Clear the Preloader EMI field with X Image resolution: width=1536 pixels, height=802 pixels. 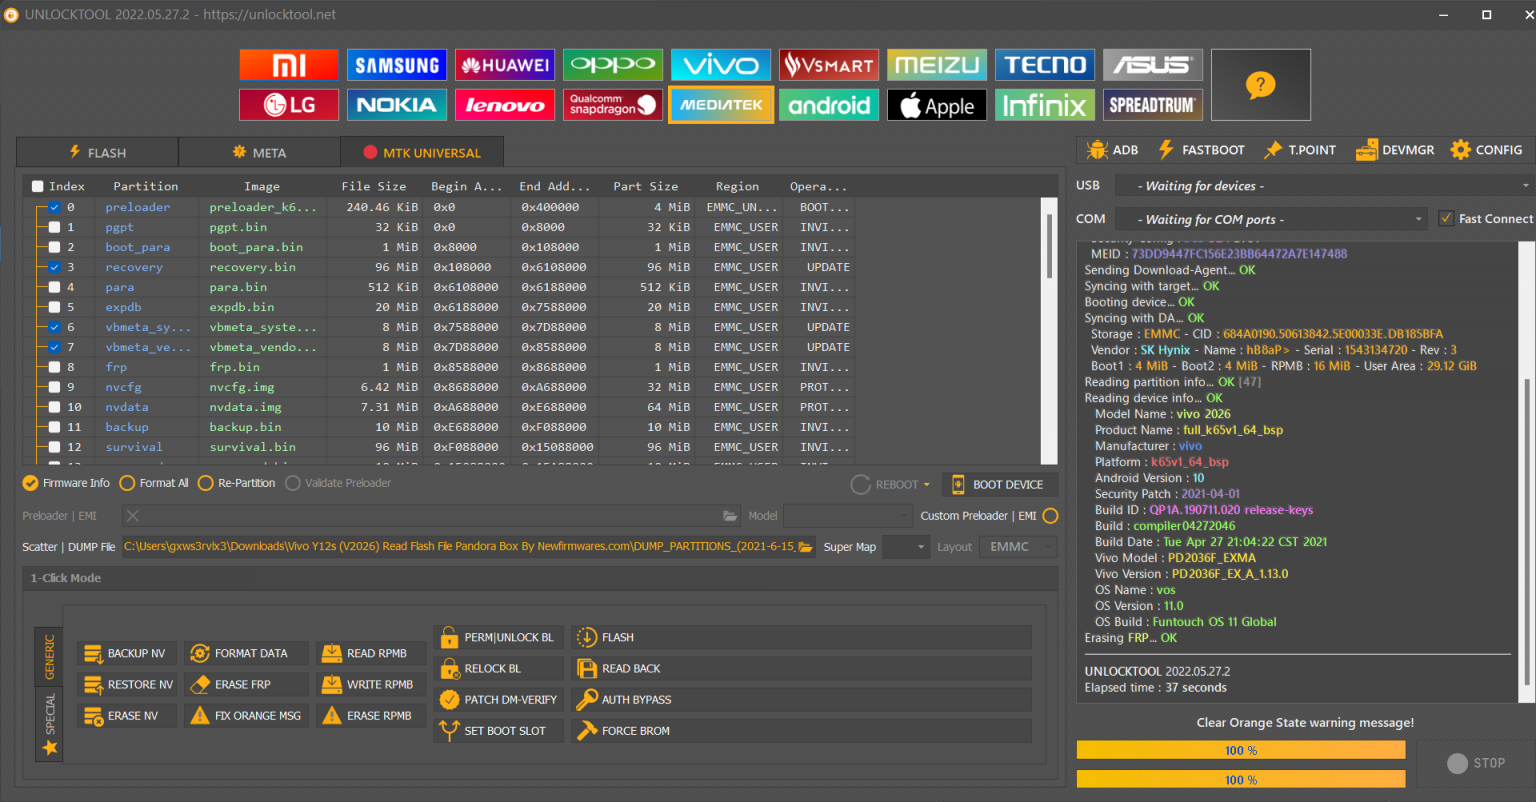click(133, 516)
